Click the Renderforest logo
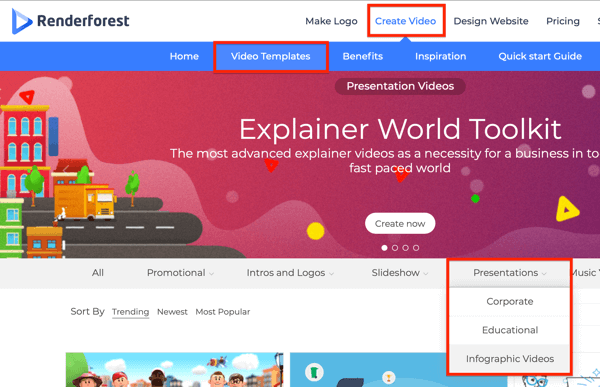600x387 pixels. point(70,21)
